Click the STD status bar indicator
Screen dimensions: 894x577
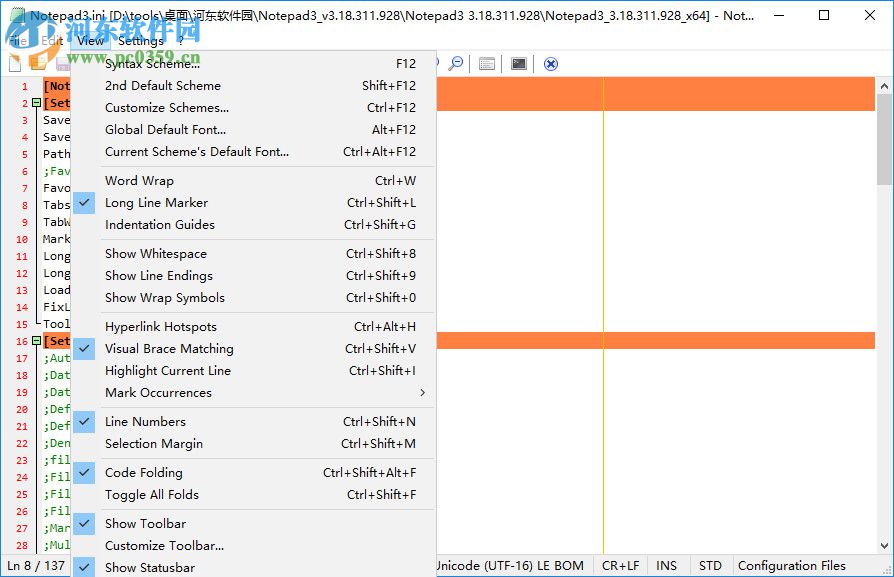[x=710, y=566]
